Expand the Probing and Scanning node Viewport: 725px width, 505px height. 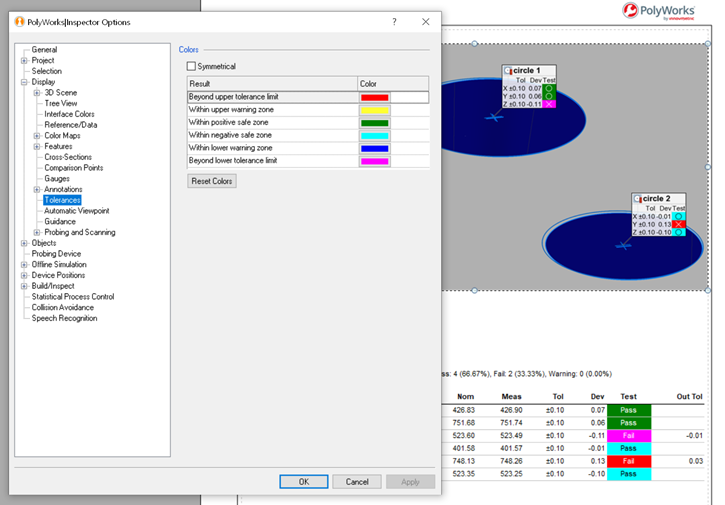(x=37, y=232)
